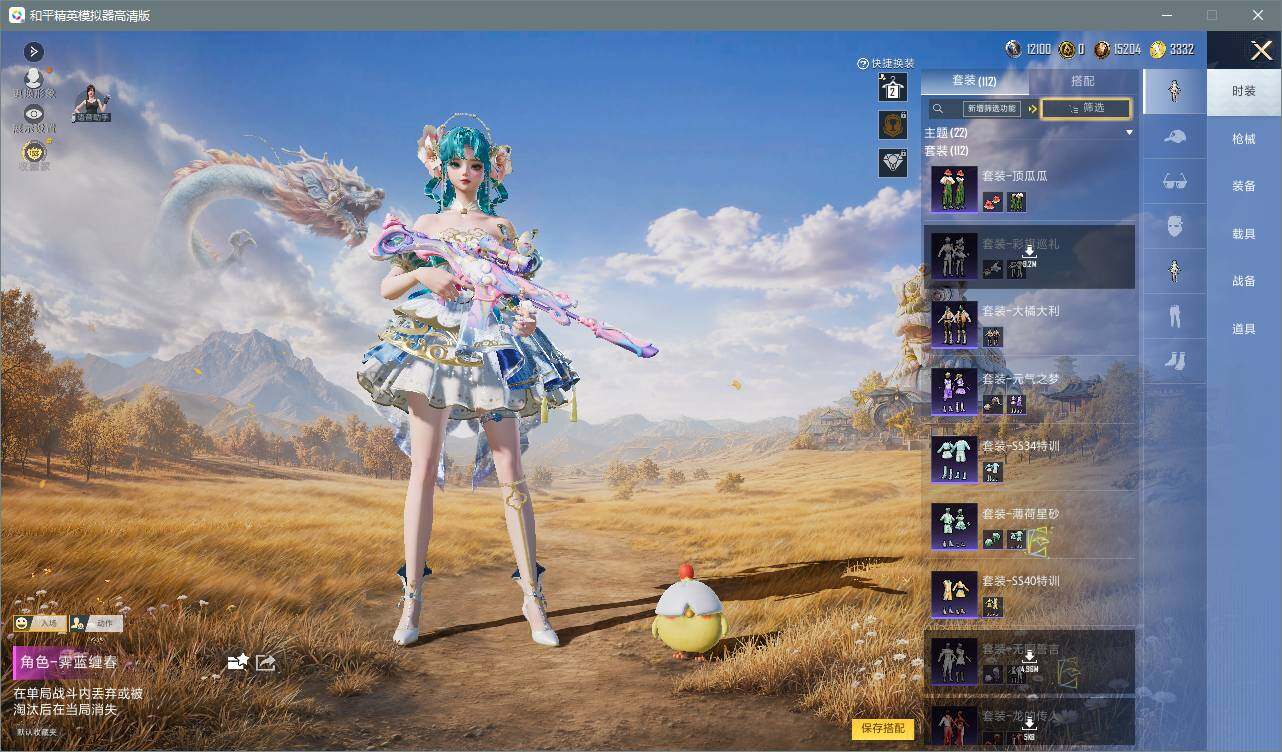Expand the arrow button at top-left
The height and width of the screenshot is (752, 1282).
click(34, 51)
